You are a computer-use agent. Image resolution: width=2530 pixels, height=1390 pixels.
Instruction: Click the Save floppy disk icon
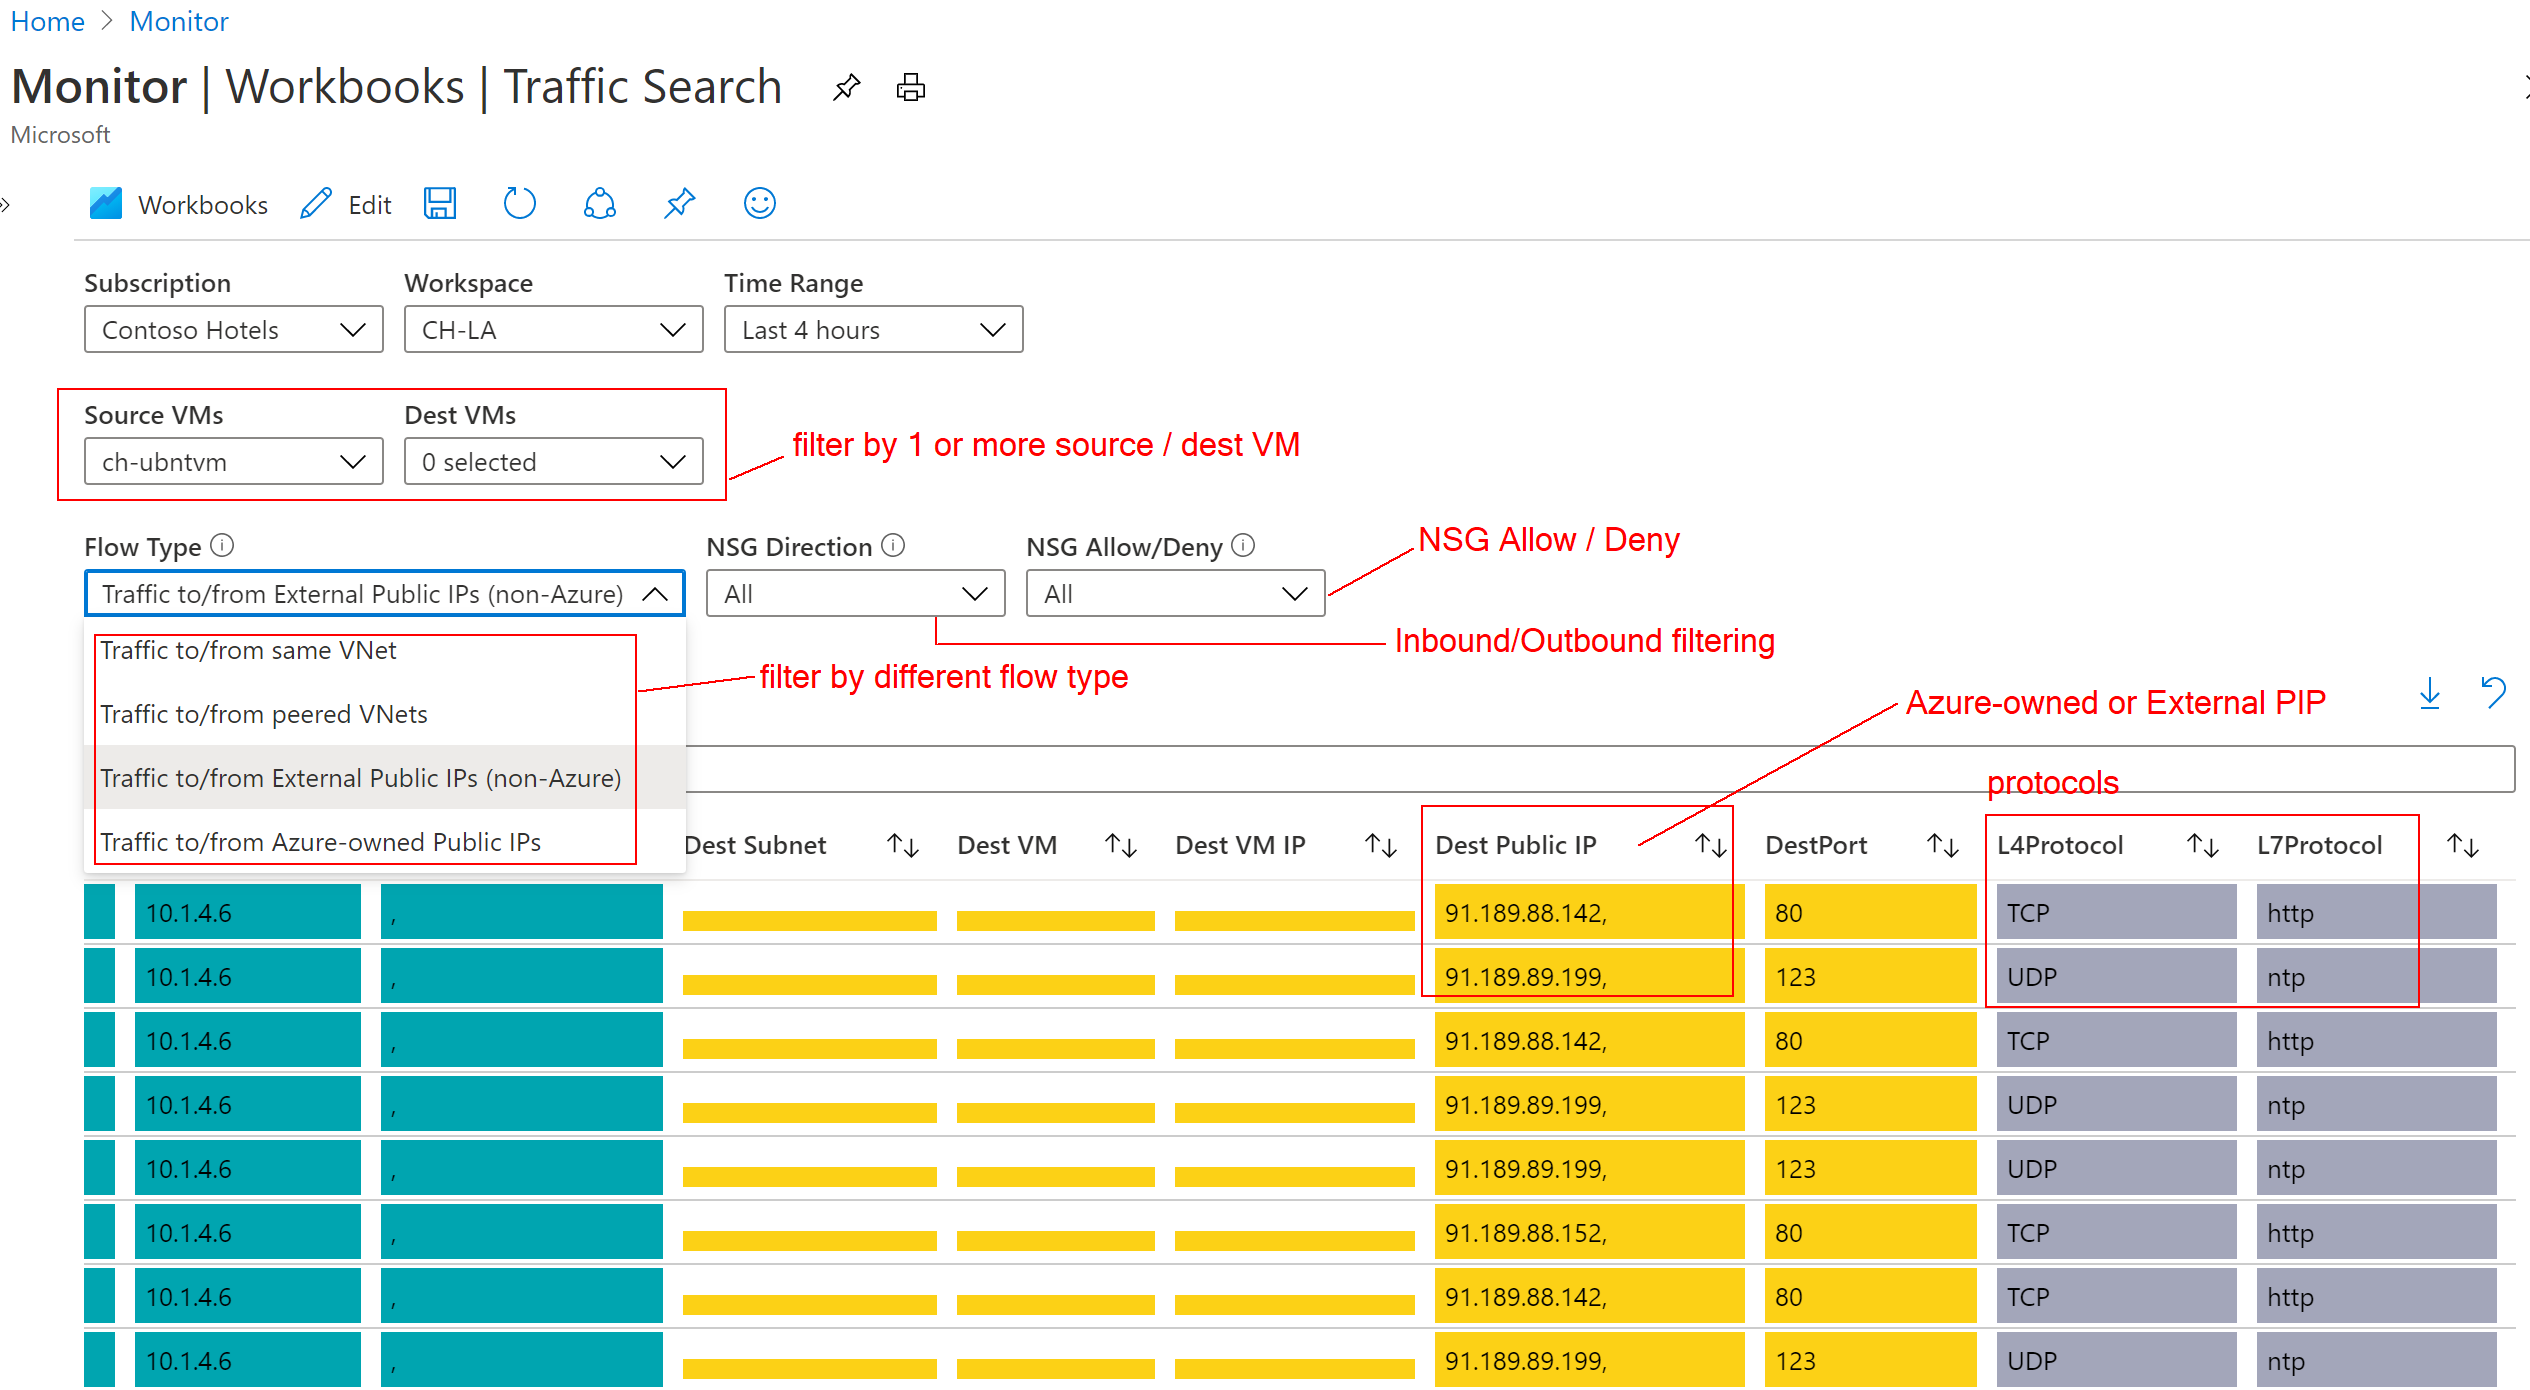click(440, 204)
